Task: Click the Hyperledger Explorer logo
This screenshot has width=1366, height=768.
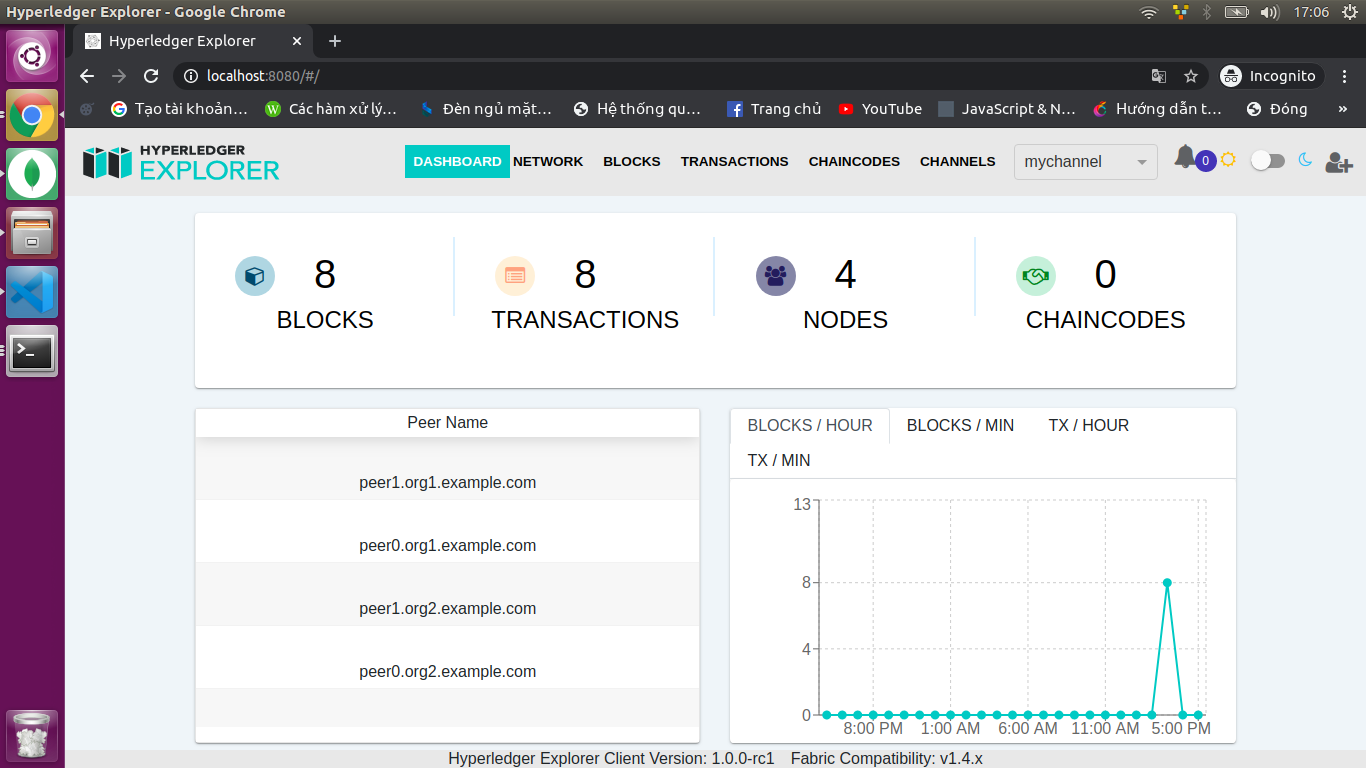Action: 181,163
